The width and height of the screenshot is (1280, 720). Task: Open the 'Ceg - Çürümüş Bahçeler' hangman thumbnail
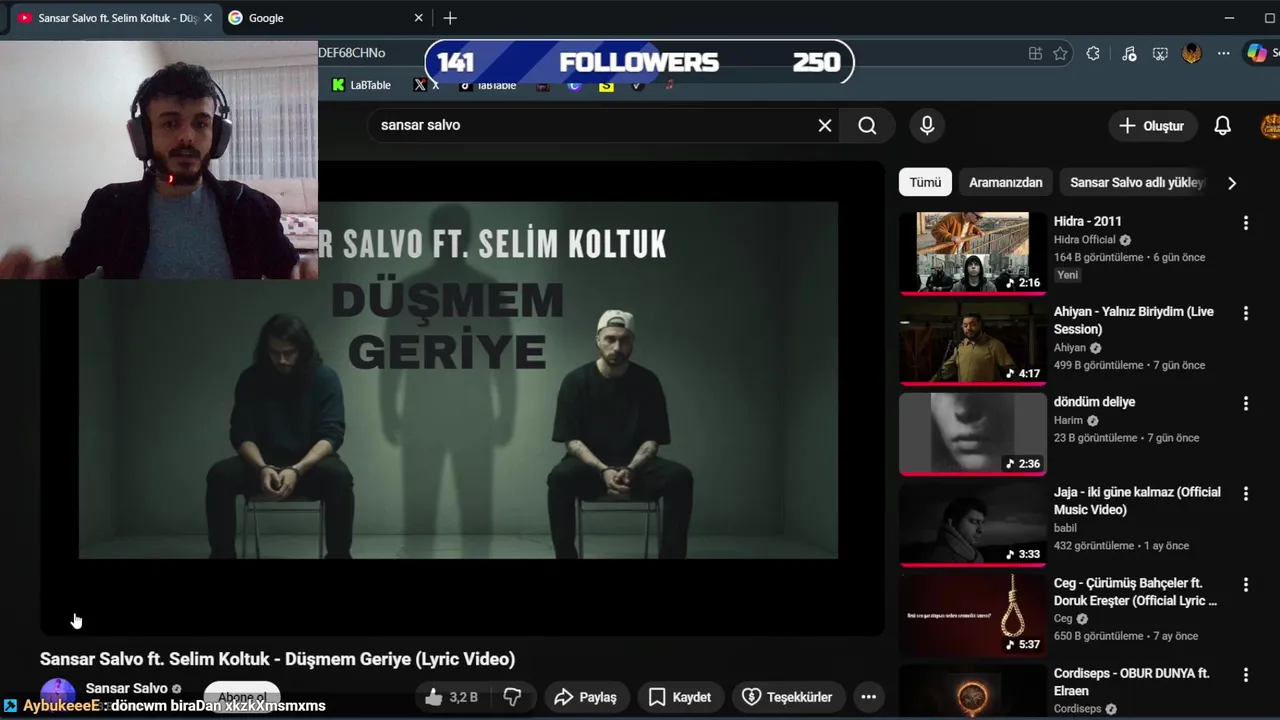coord(972,614)
